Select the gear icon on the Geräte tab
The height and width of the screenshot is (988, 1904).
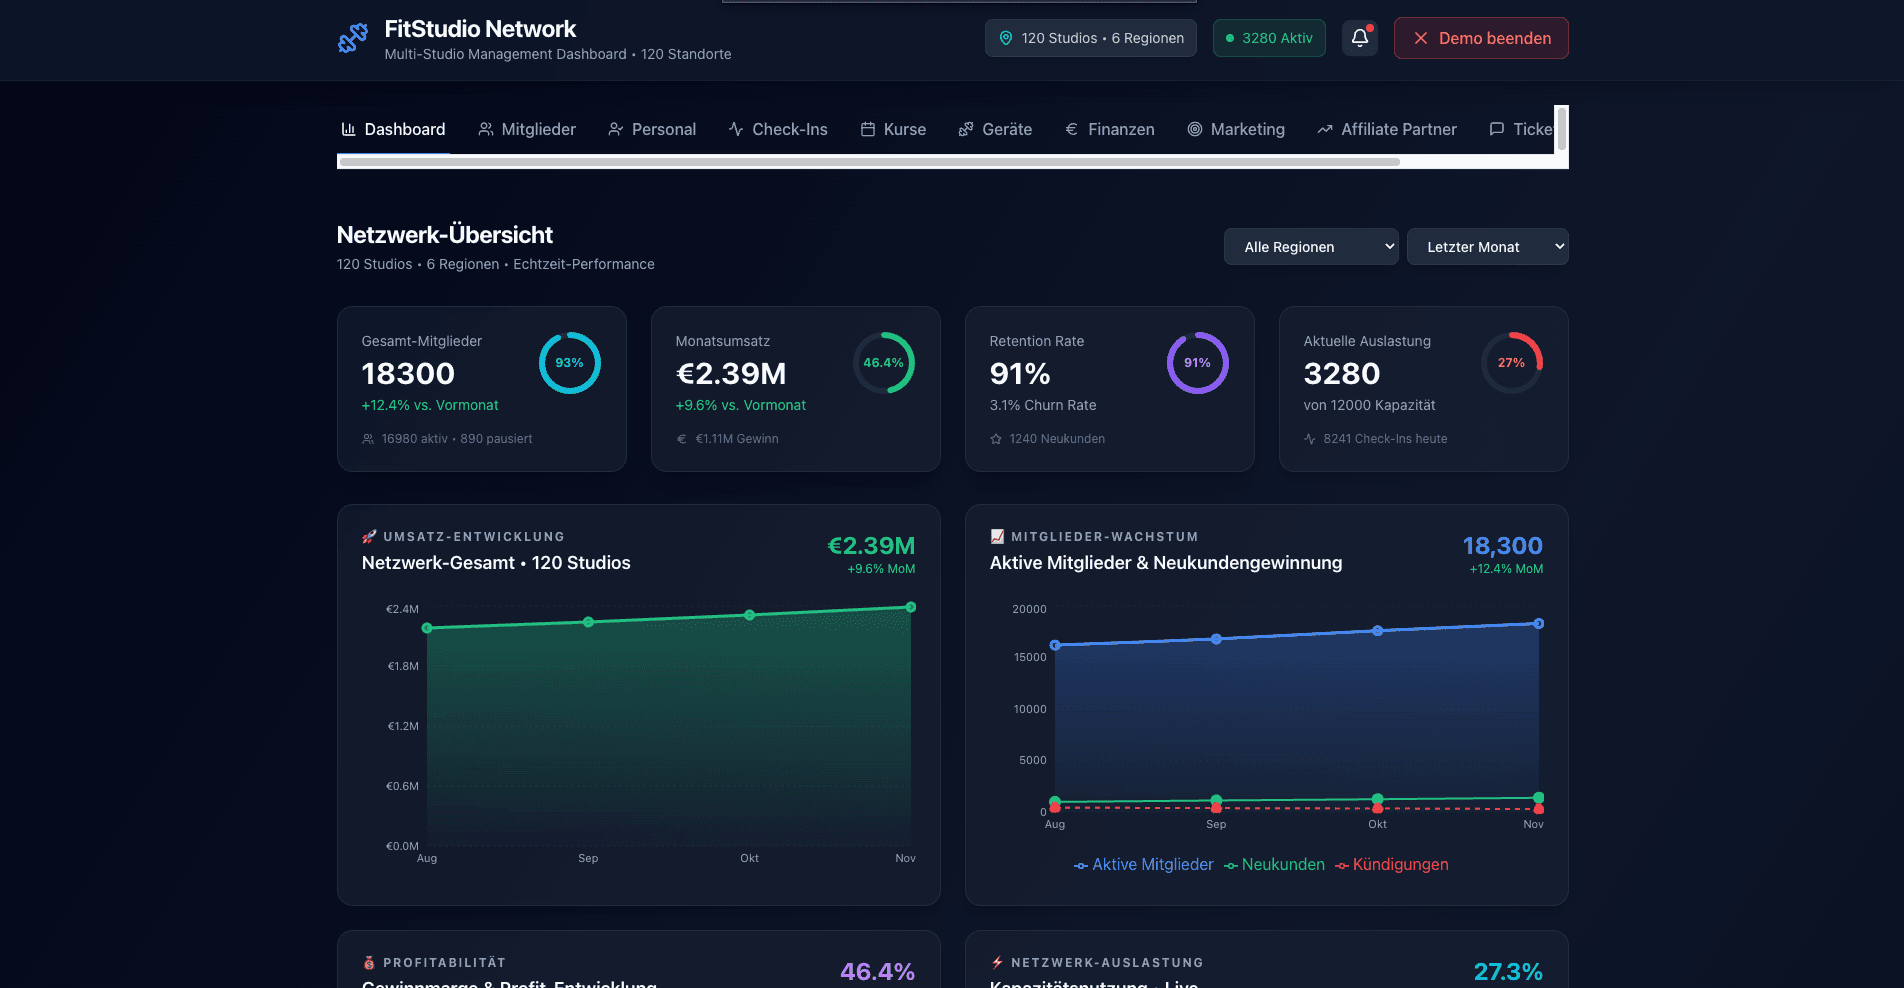pos(966,129)
